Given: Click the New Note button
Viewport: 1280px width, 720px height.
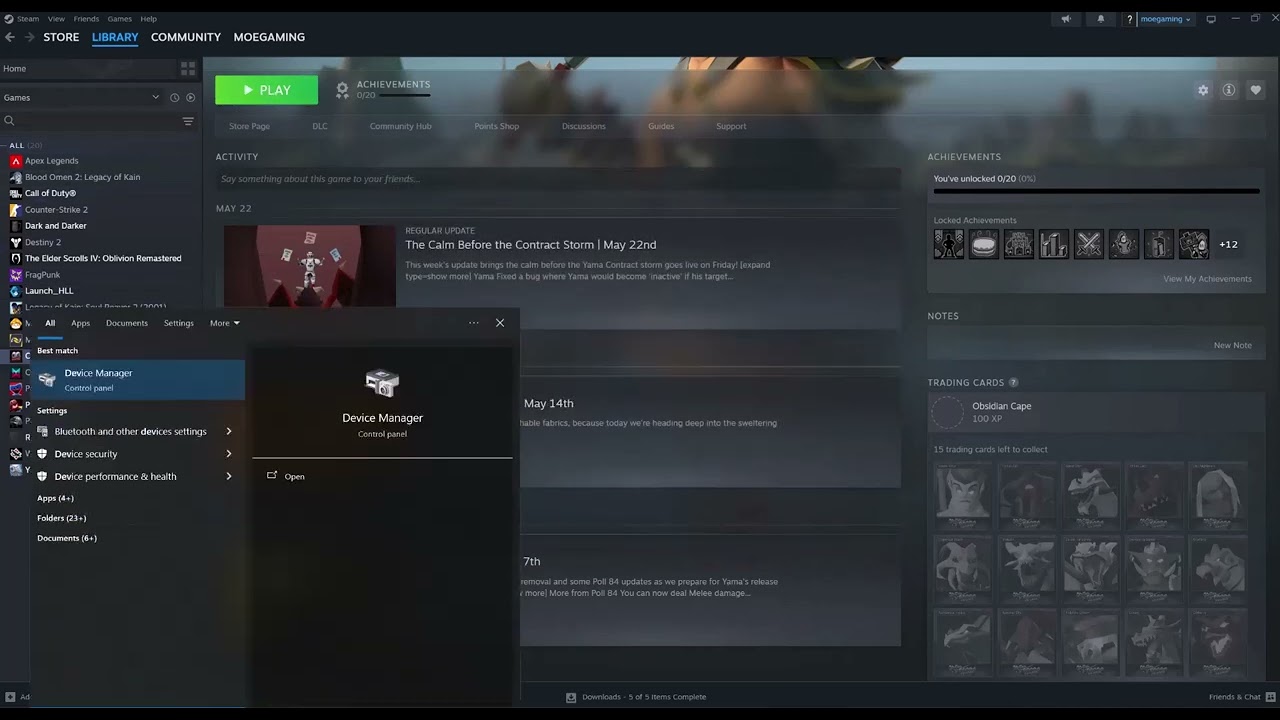Looking at the screenshot, I should (x=1232, y=345).
